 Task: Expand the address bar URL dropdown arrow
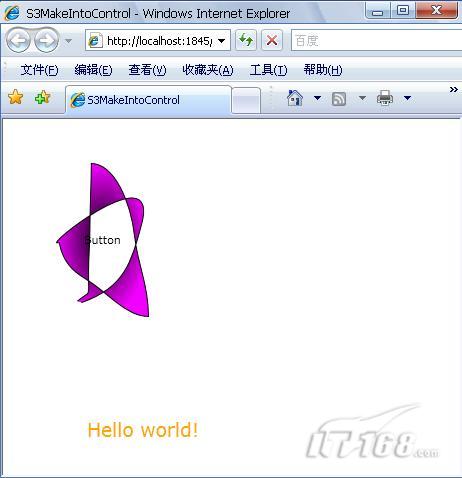(x=221, y=41)
